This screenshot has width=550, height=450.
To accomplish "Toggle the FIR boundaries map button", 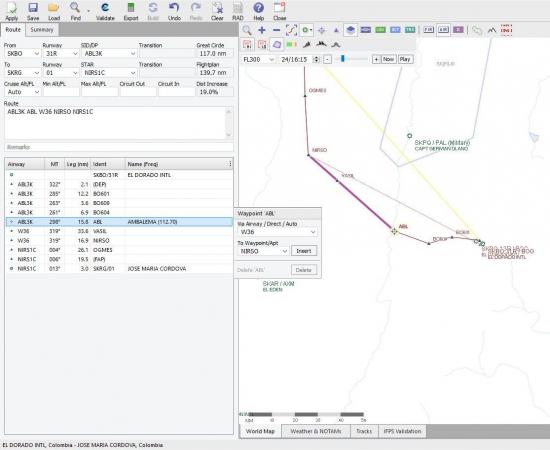I will (x=428, y=30).
